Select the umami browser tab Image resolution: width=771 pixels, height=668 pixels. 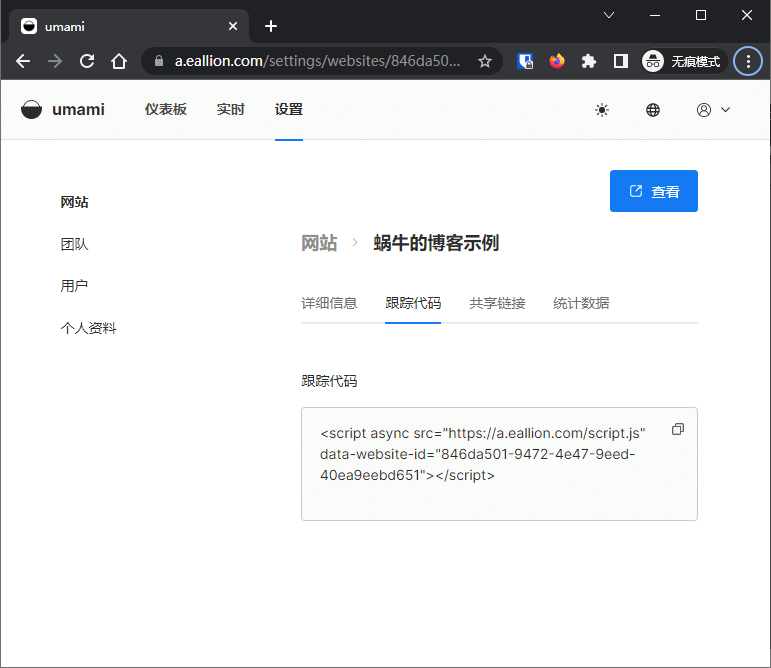pos(129,26)
